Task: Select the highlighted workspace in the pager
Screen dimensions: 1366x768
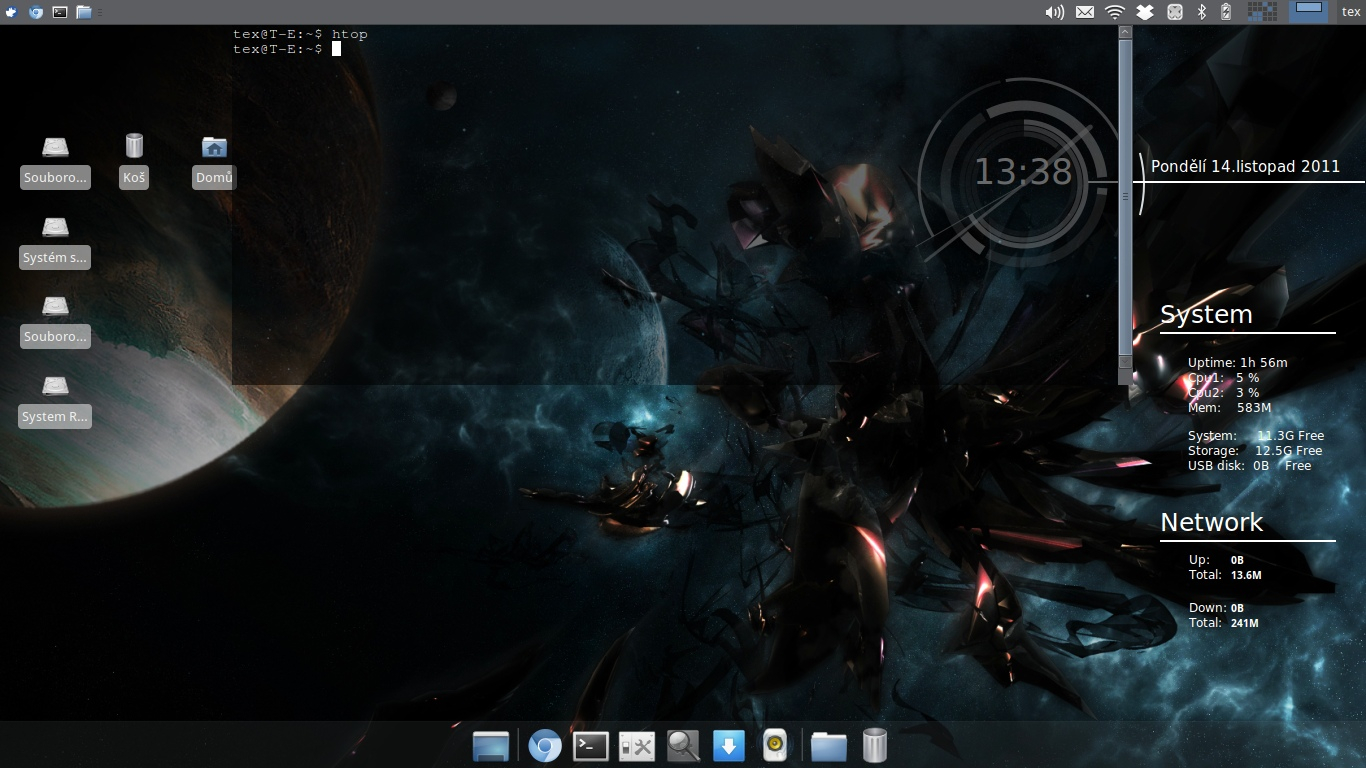Action: (x=1309, y=11)
